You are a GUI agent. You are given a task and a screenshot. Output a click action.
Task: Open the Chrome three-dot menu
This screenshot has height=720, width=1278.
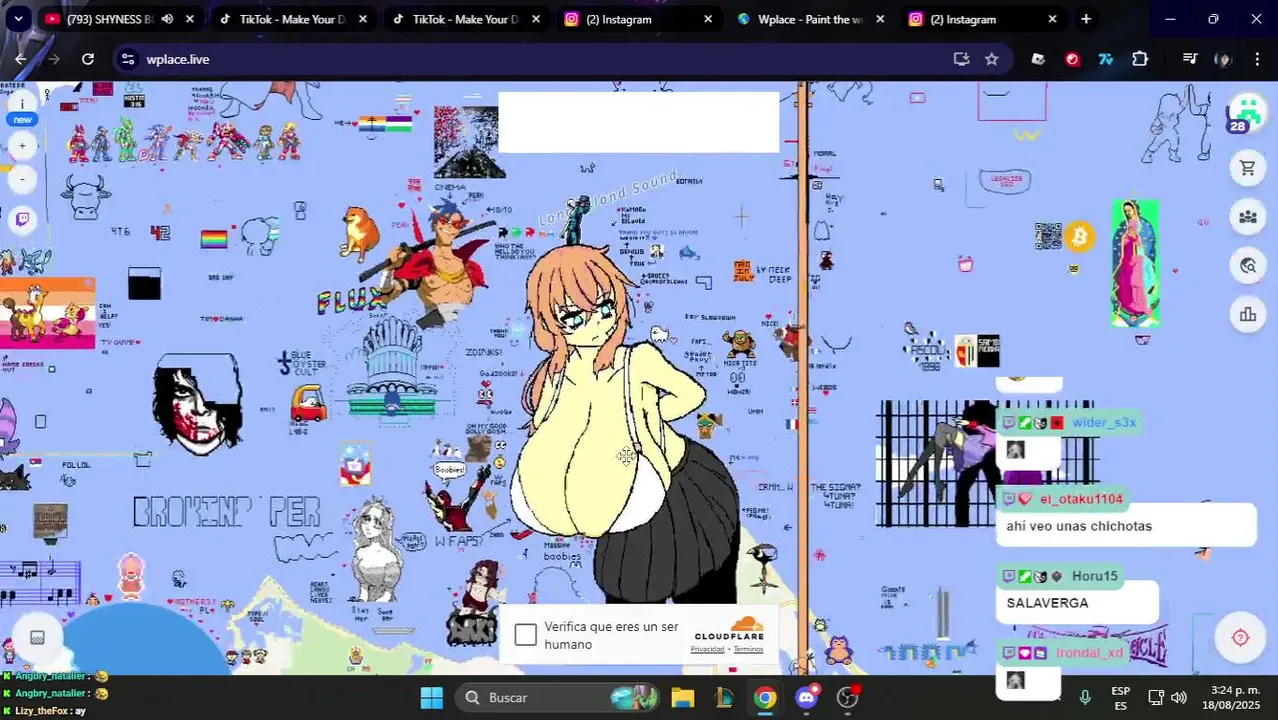click(x=1257, y=59)
